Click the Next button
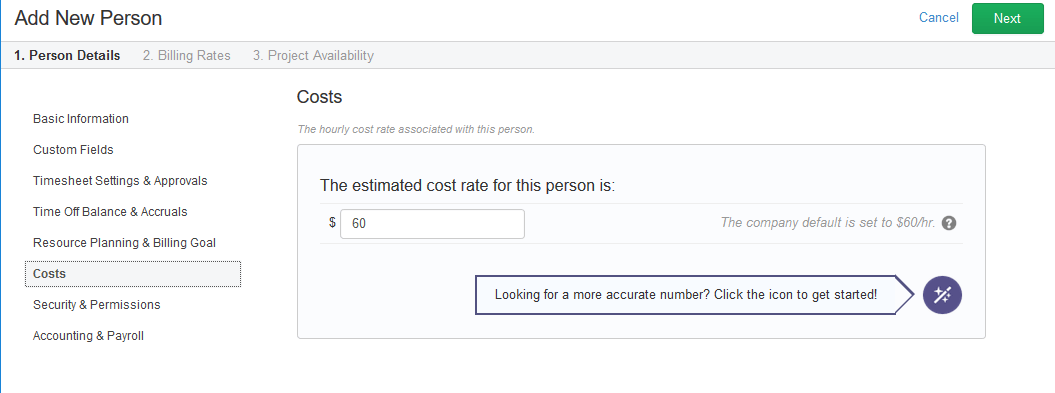The width and height of the screenshot is (1055, 393). 1007,18
